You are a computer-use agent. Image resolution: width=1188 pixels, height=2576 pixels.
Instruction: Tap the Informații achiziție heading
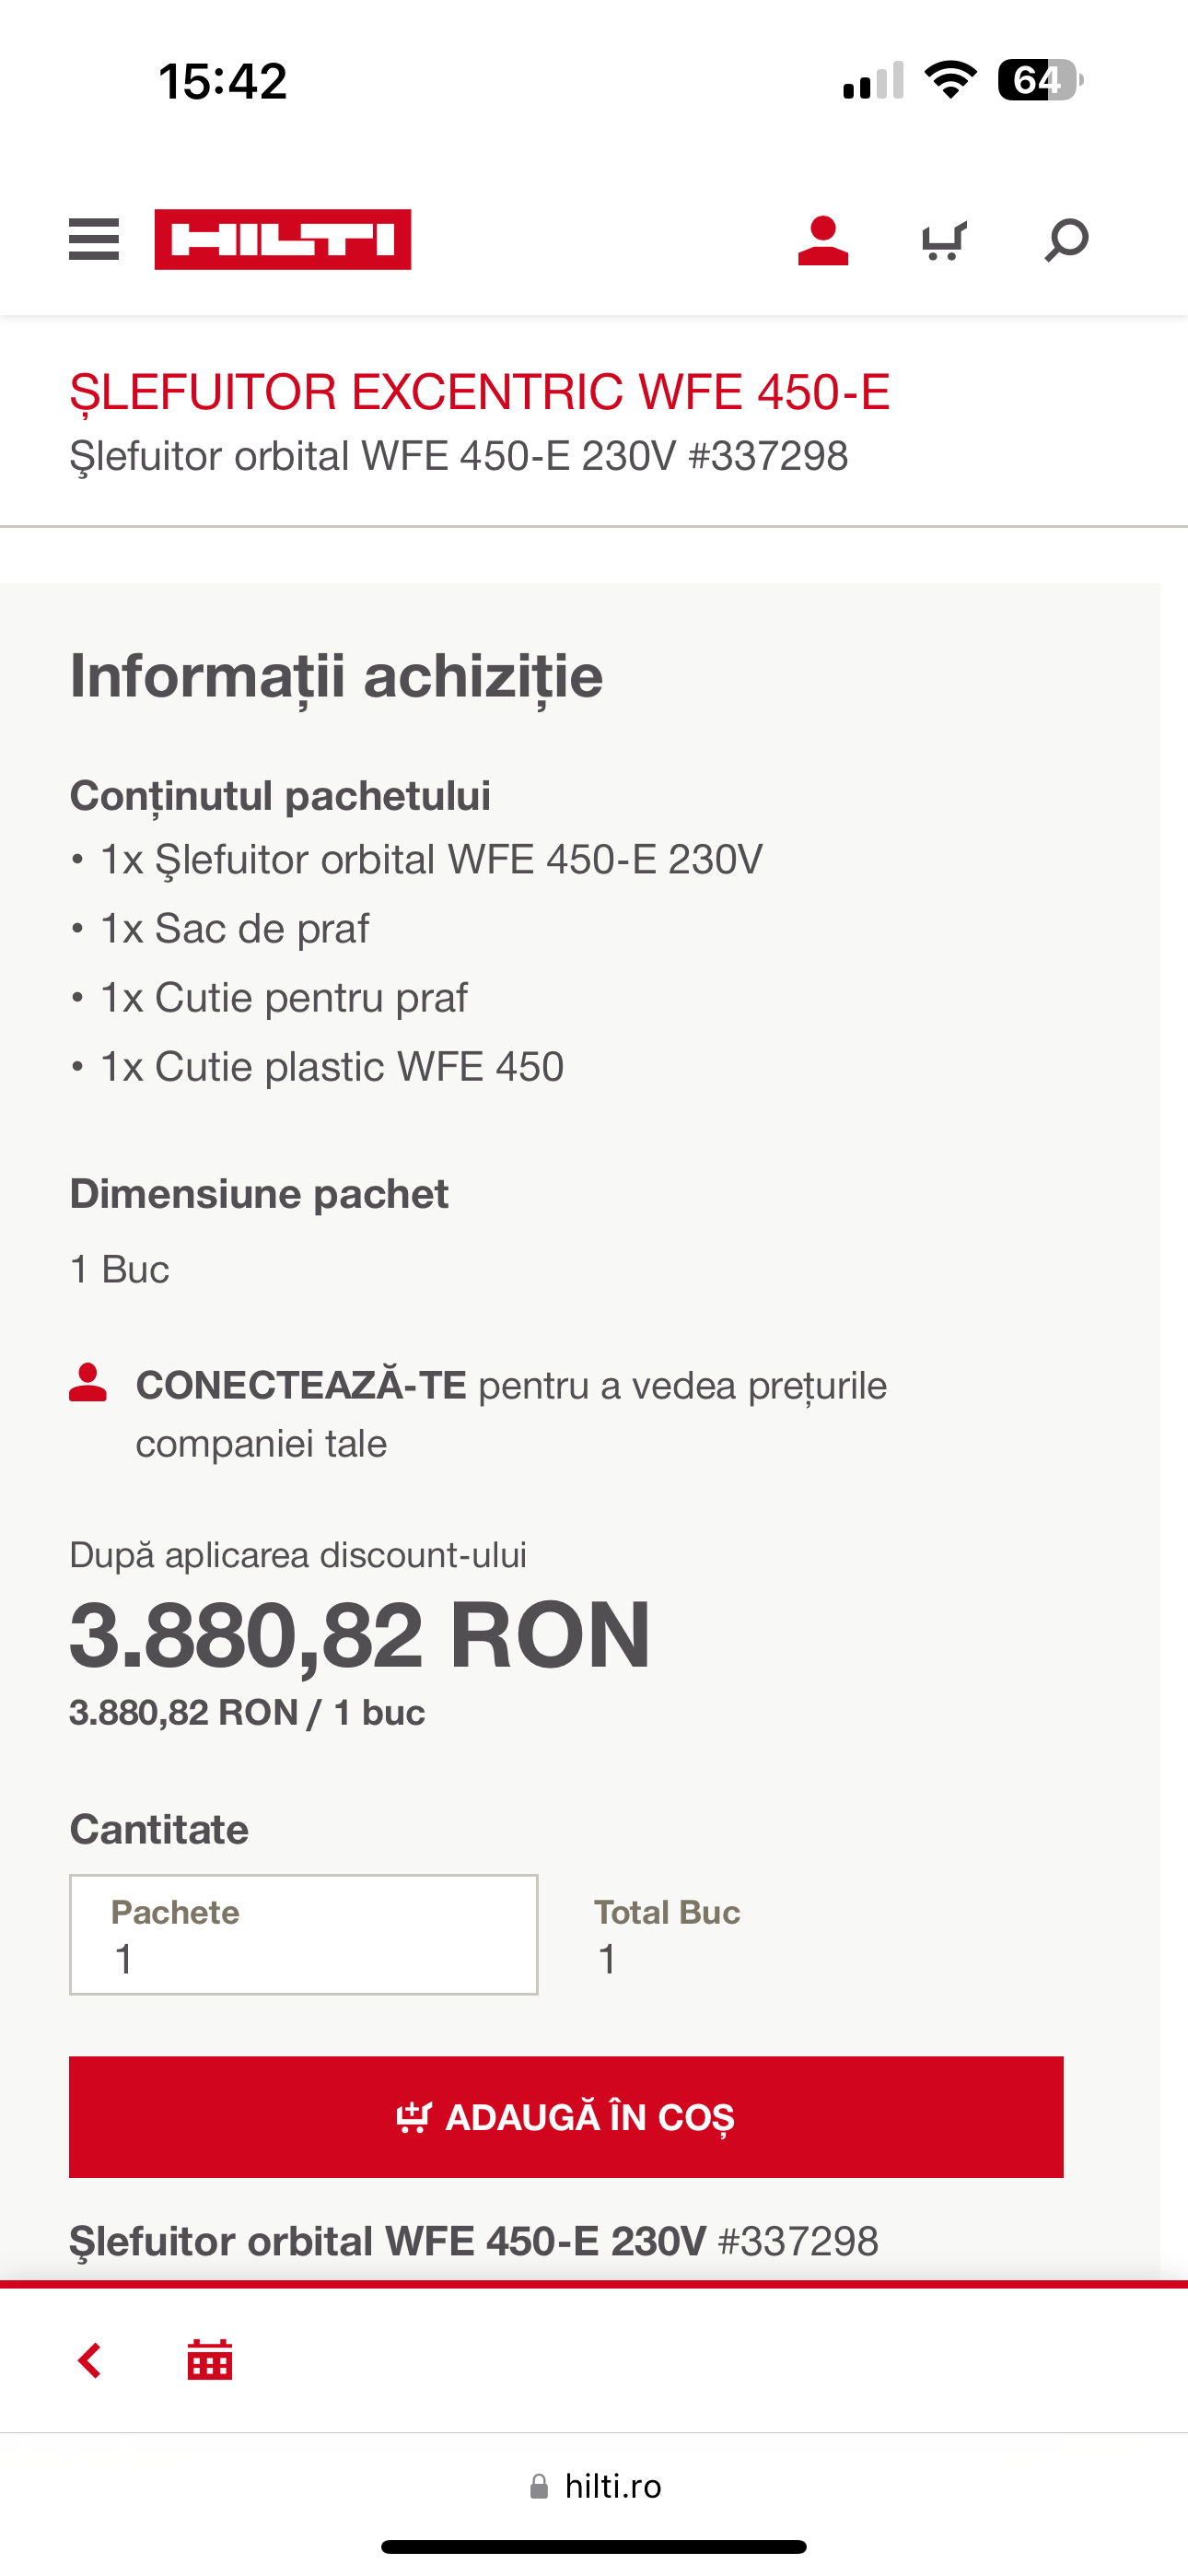(337, 676)
